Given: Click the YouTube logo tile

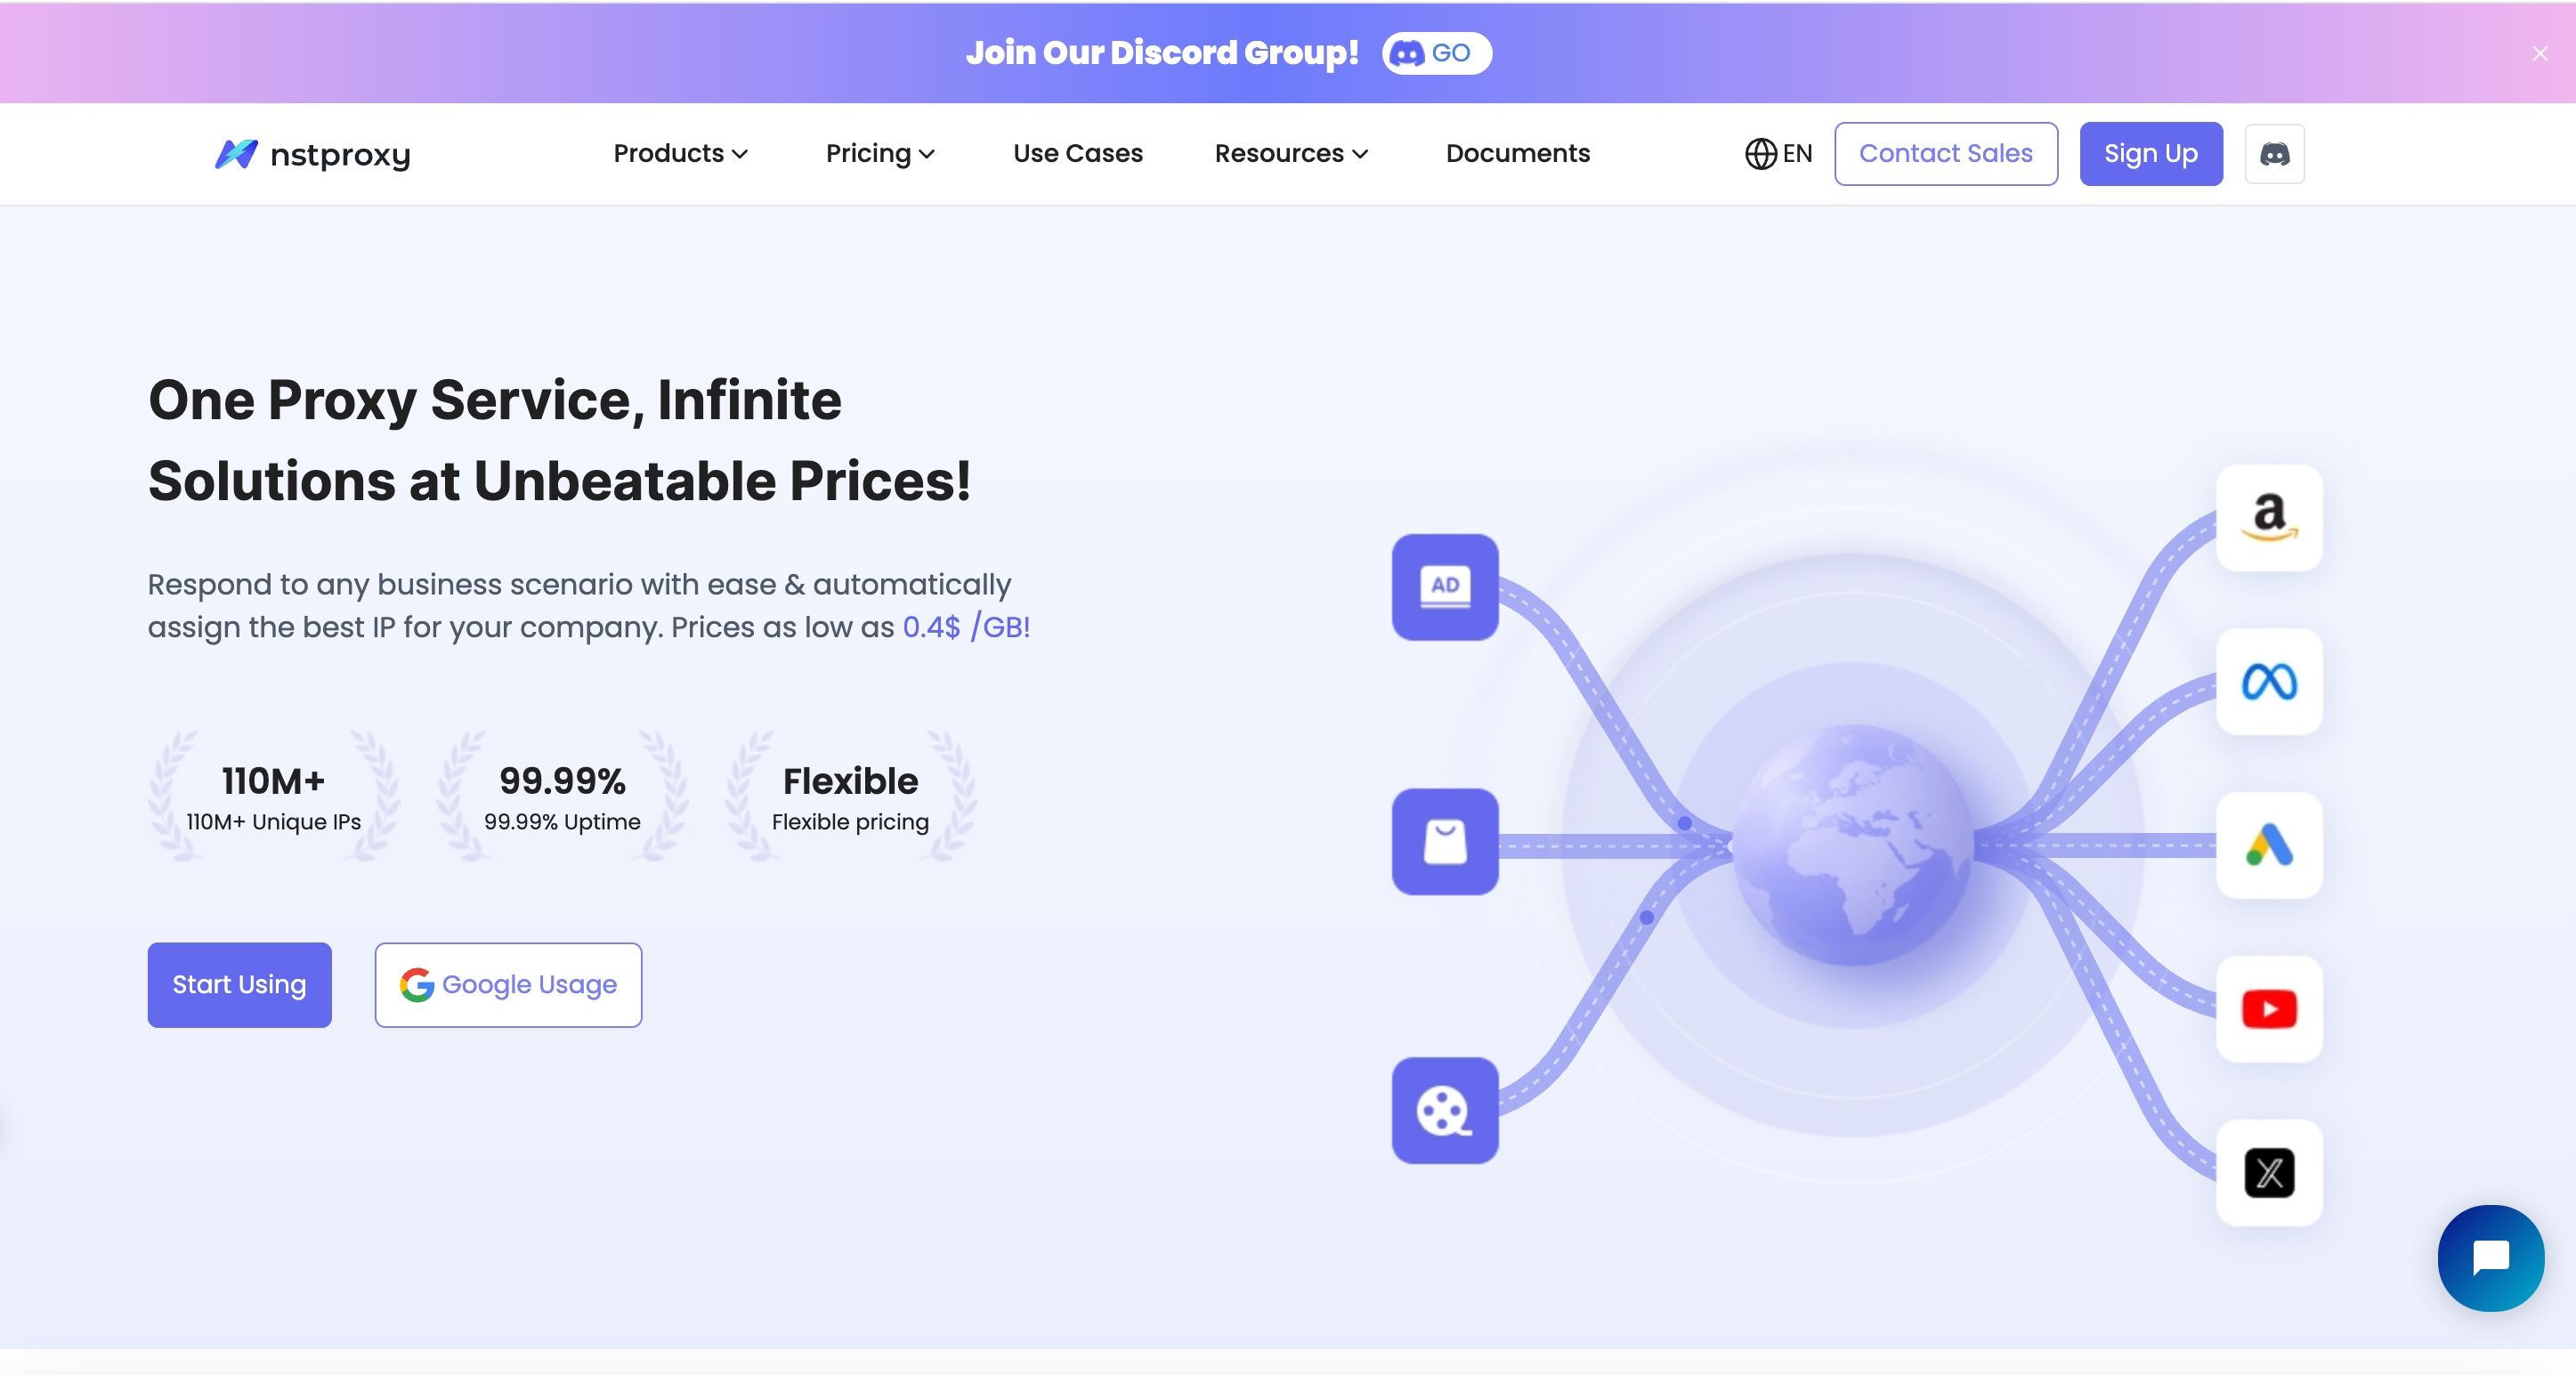Looking at the screenshot, I should pyautogui.click(x=2269, y=1009).
